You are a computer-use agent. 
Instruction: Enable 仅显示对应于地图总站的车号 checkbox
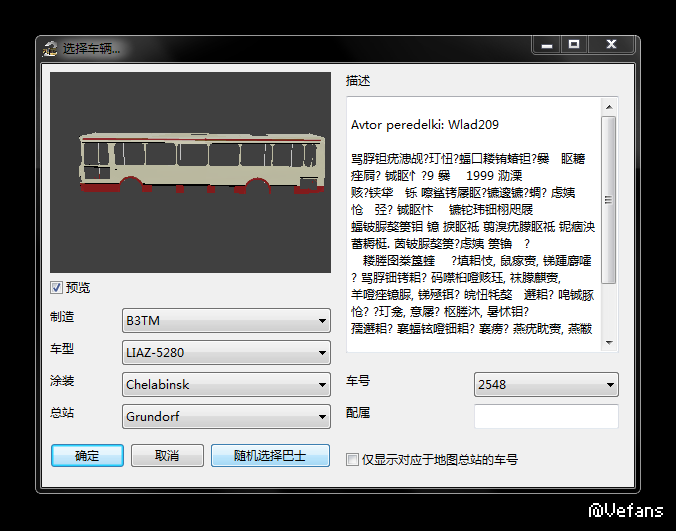click(352, 459)
